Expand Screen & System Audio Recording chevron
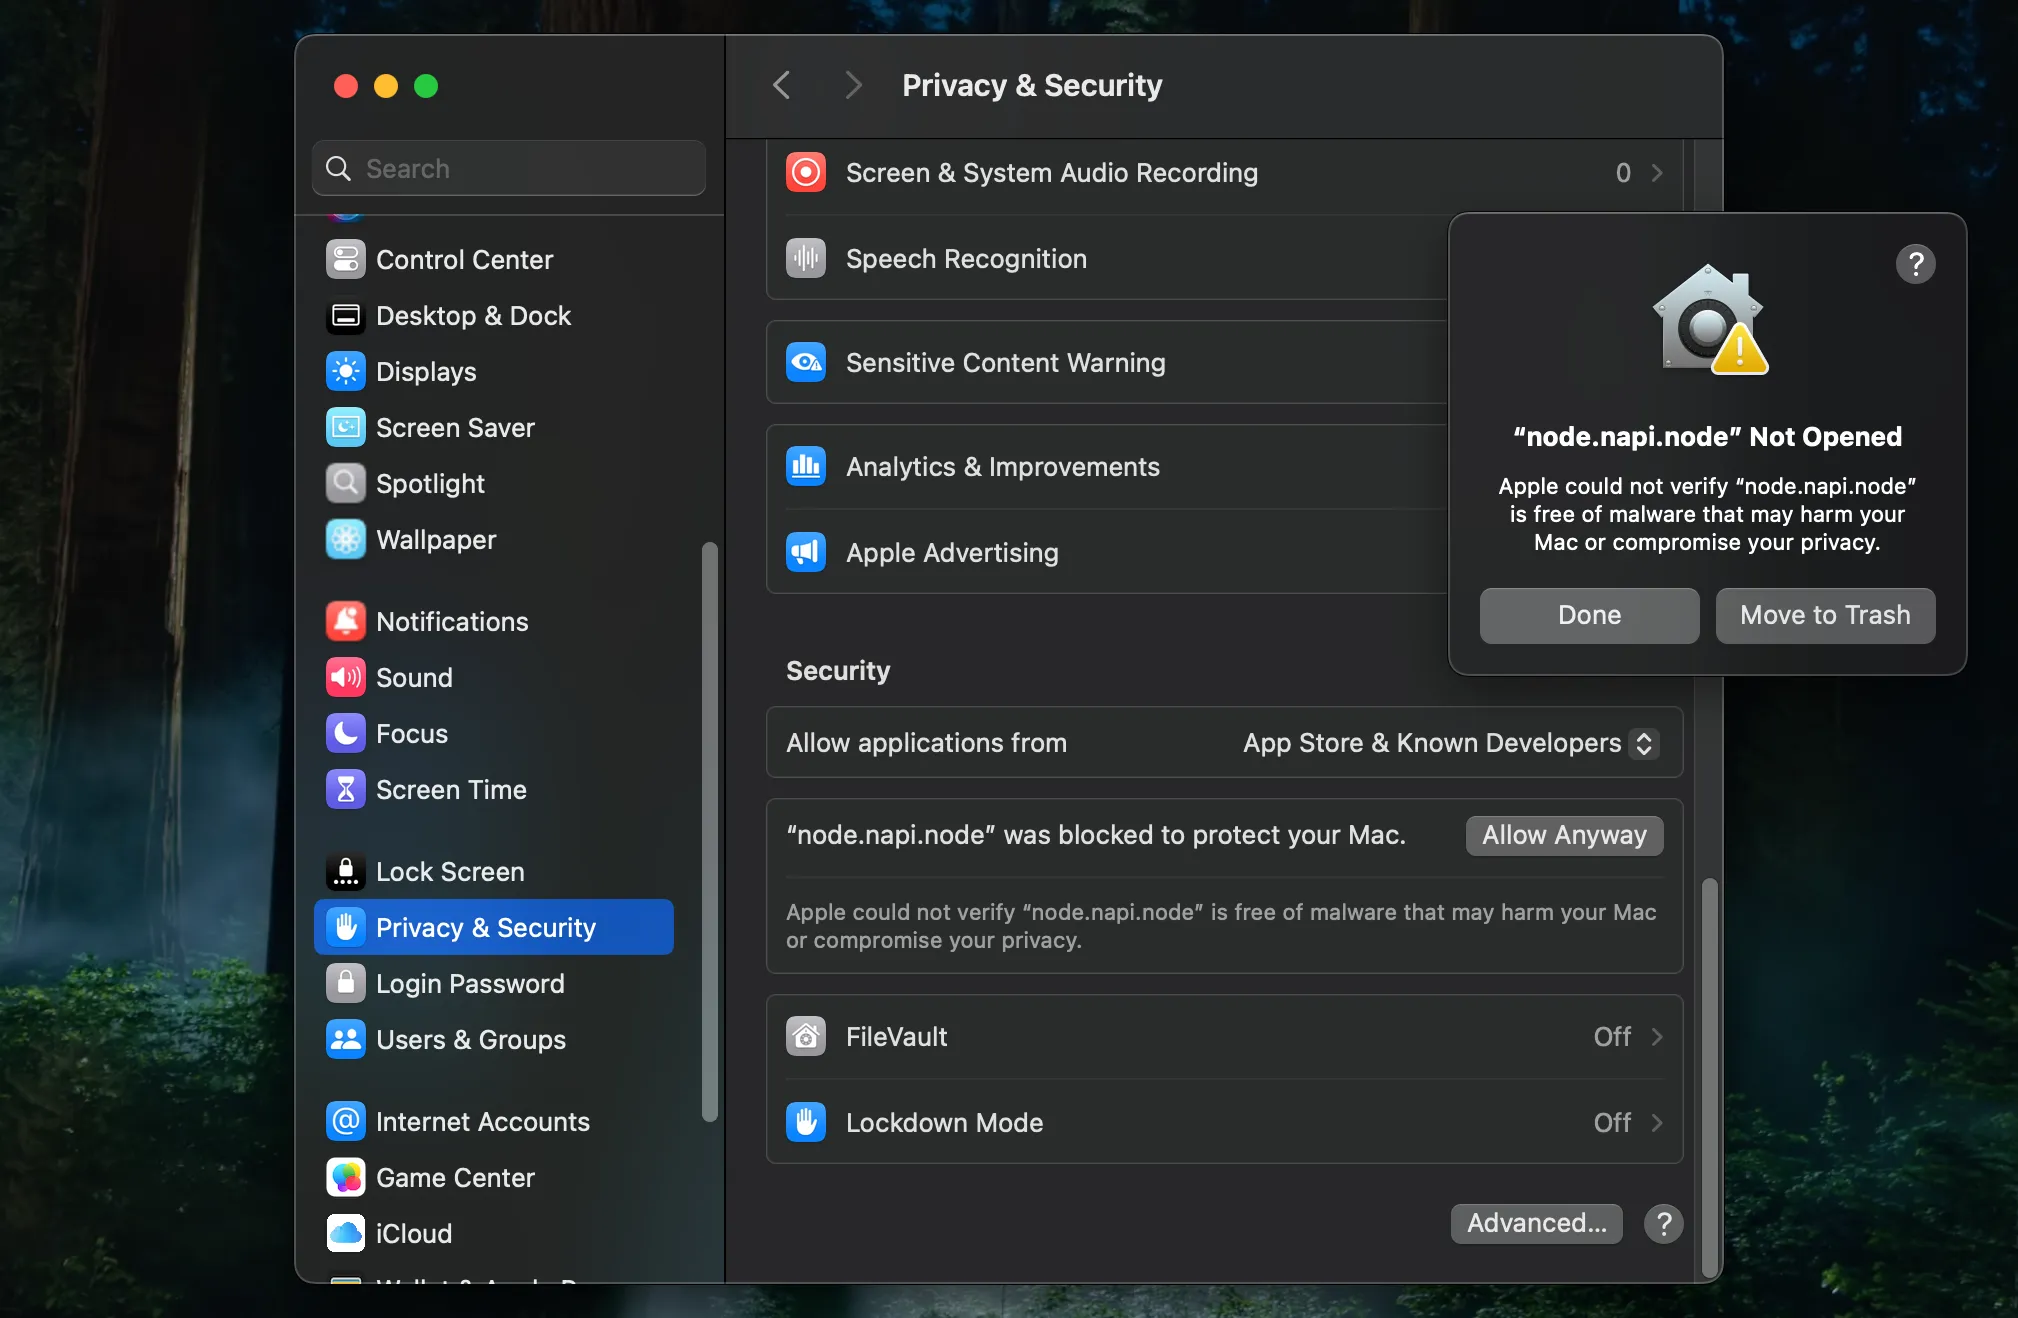The width and height of the screenshot is (2018, 1318). pos(1657,173)
